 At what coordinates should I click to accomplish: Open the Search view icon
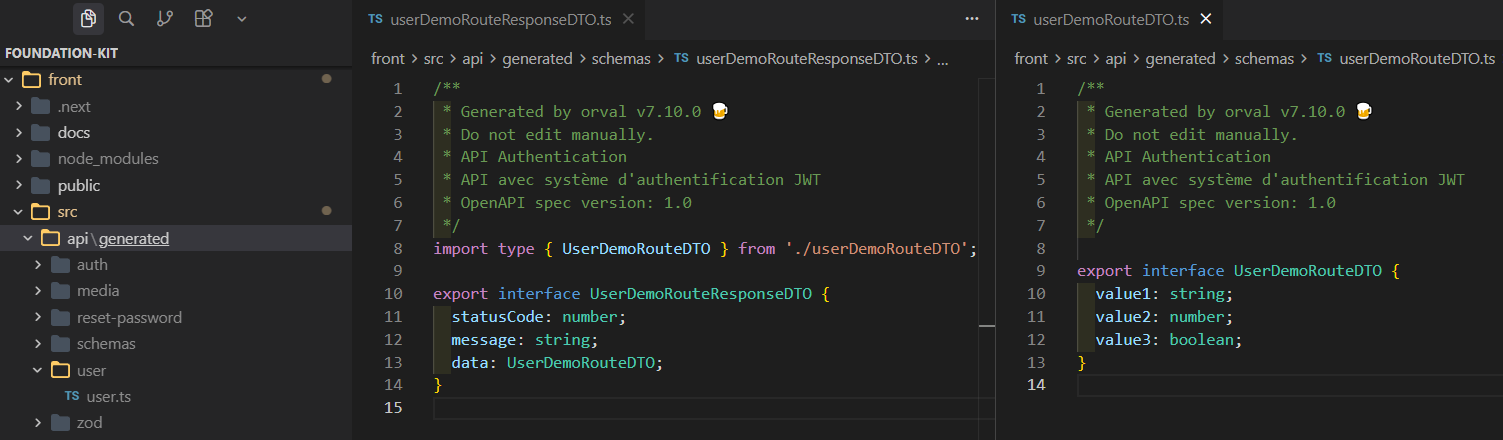pos(126,18)
